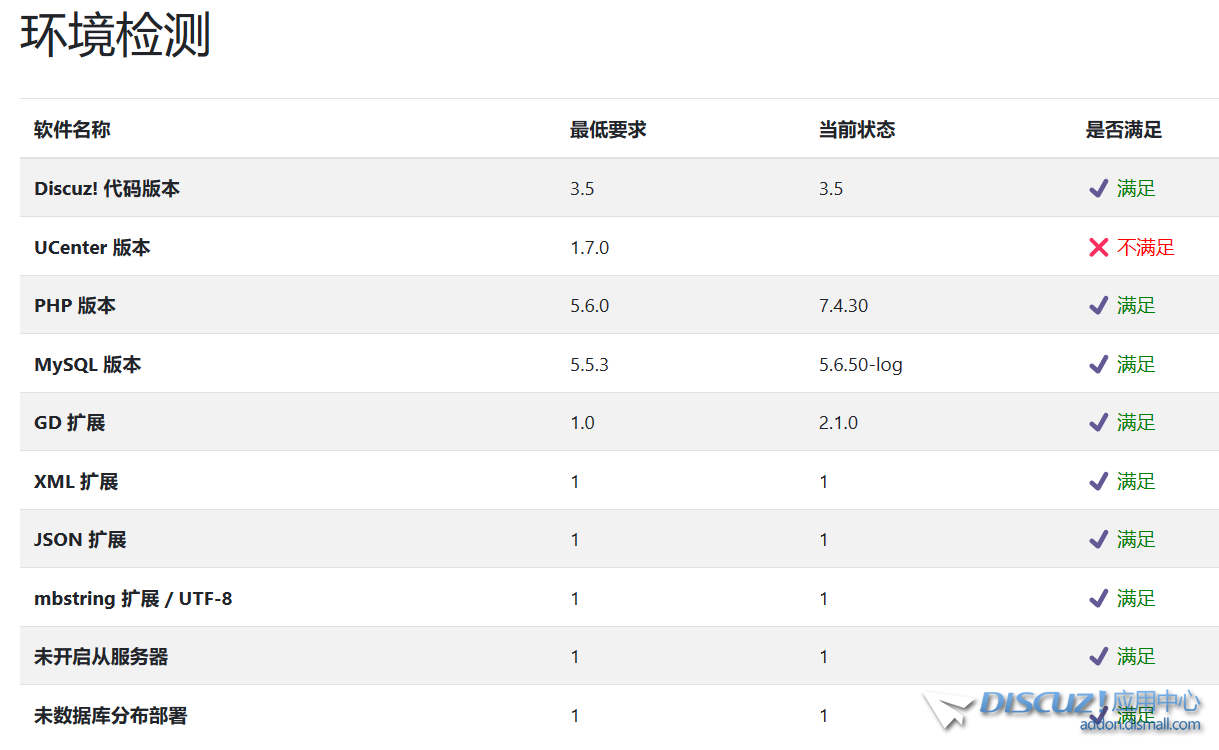The height and width of the screenshot is (750, 1219).
Task: Click the 是否满足 column header
Action: tap(1124, 129)
